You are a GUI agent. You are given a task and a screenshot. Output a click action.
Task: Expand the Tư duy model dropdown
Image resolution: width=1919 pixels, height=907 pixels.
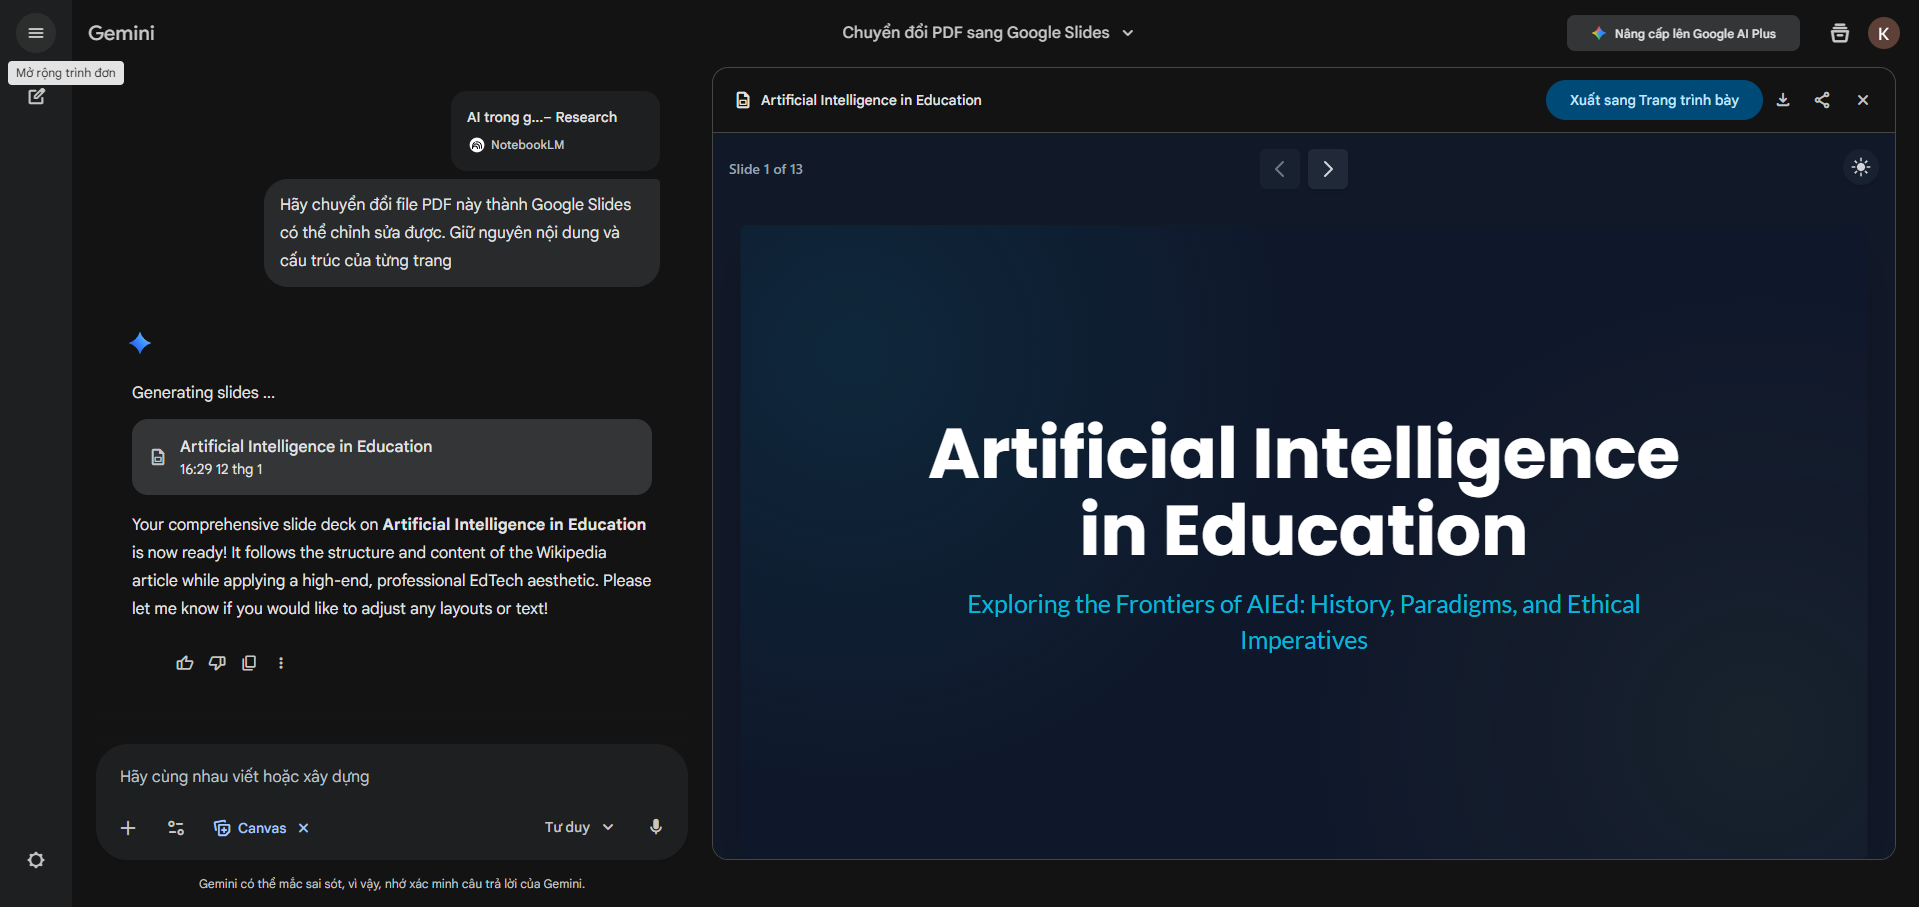579,827
